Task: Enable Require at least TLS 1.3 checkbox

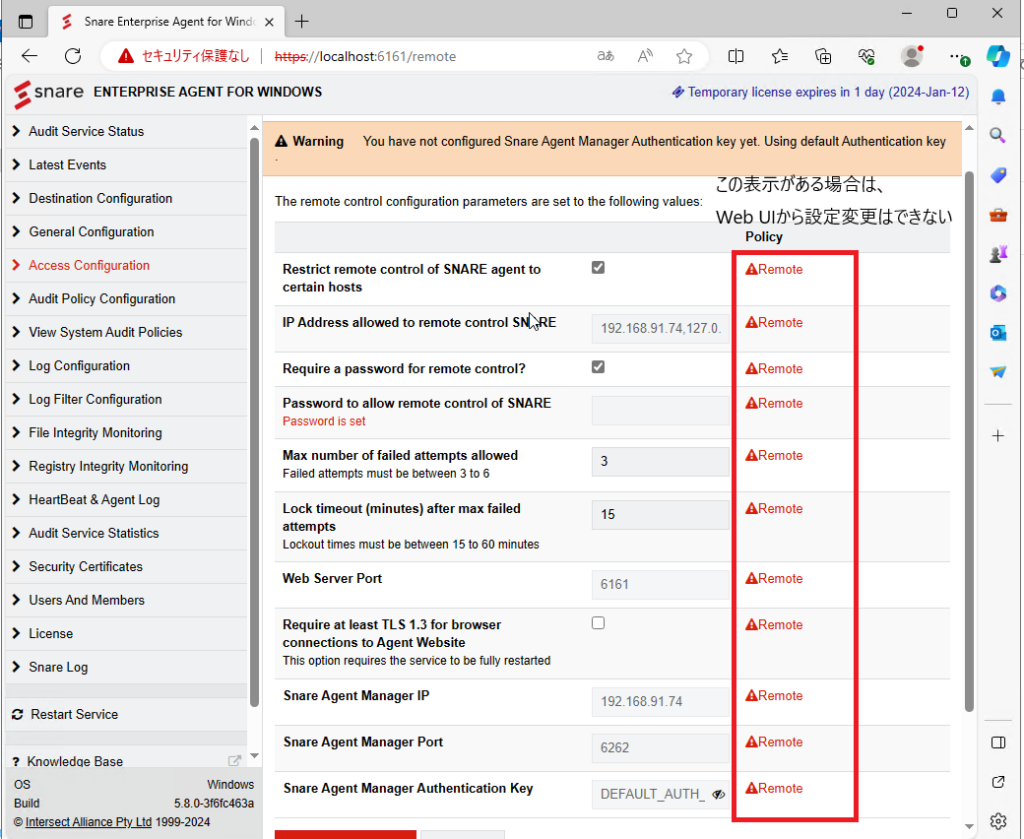Action: [x=598, y=623]
